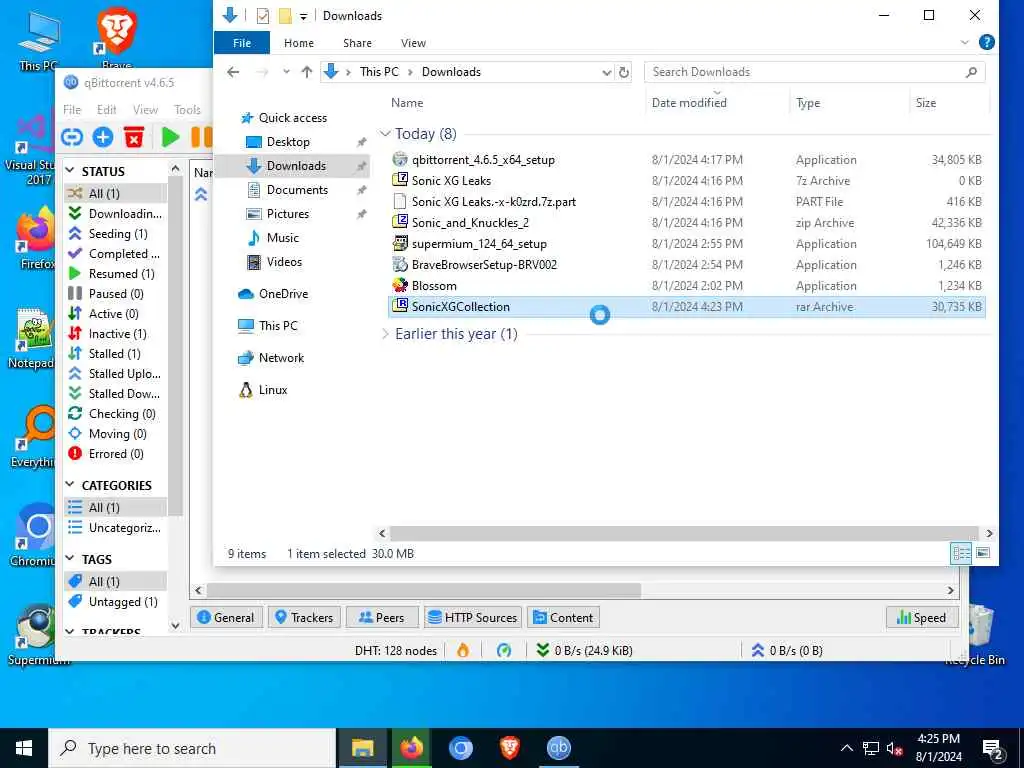
Task: Click the Chromium taskbar icon
Action: pyautogui.click(x=460, y=748)
